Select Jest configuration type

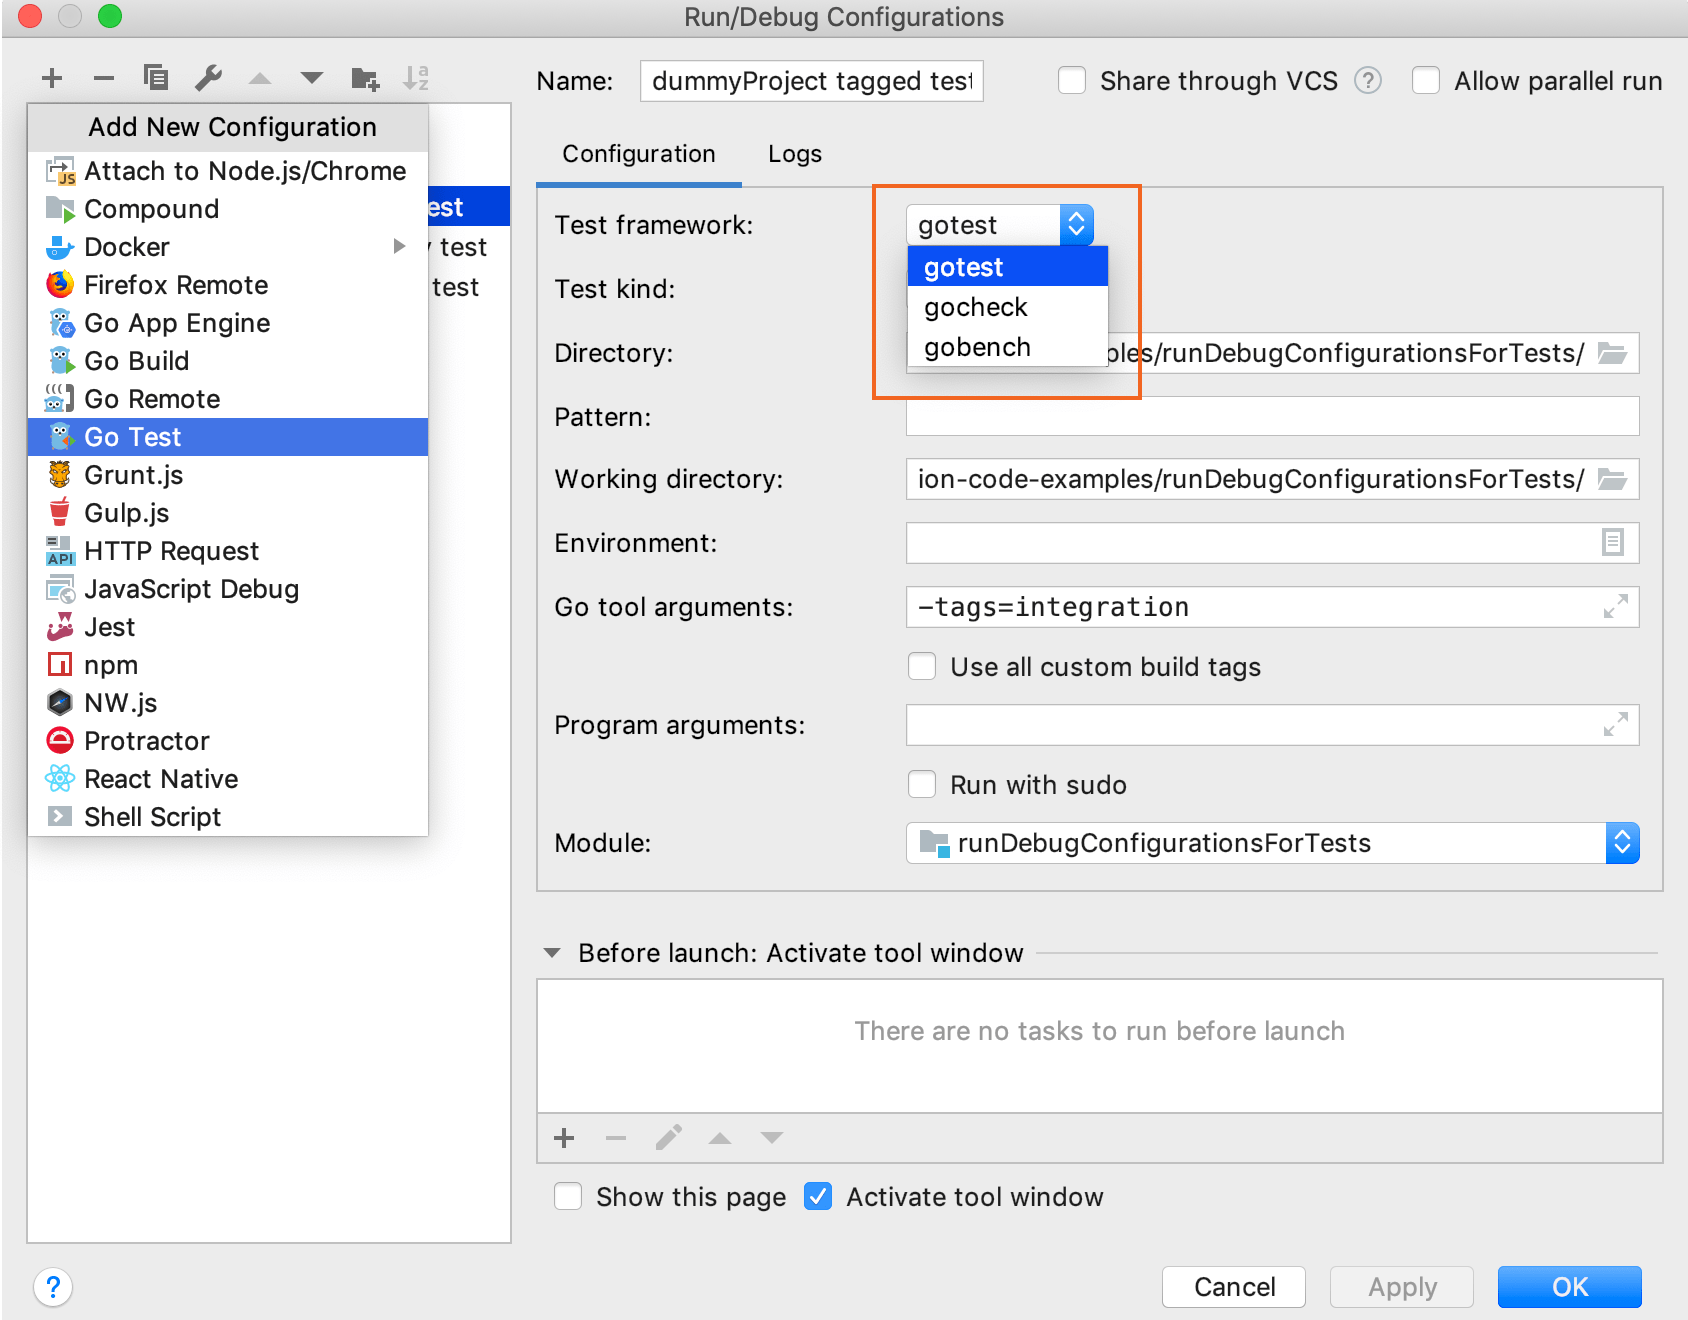click(228, 627)
